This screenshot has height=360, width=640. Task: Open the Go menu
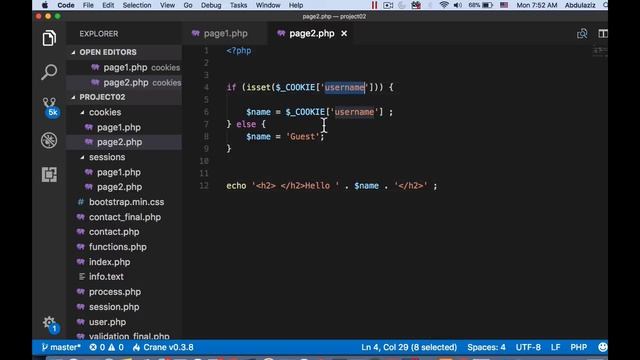(x=188, y=5)
